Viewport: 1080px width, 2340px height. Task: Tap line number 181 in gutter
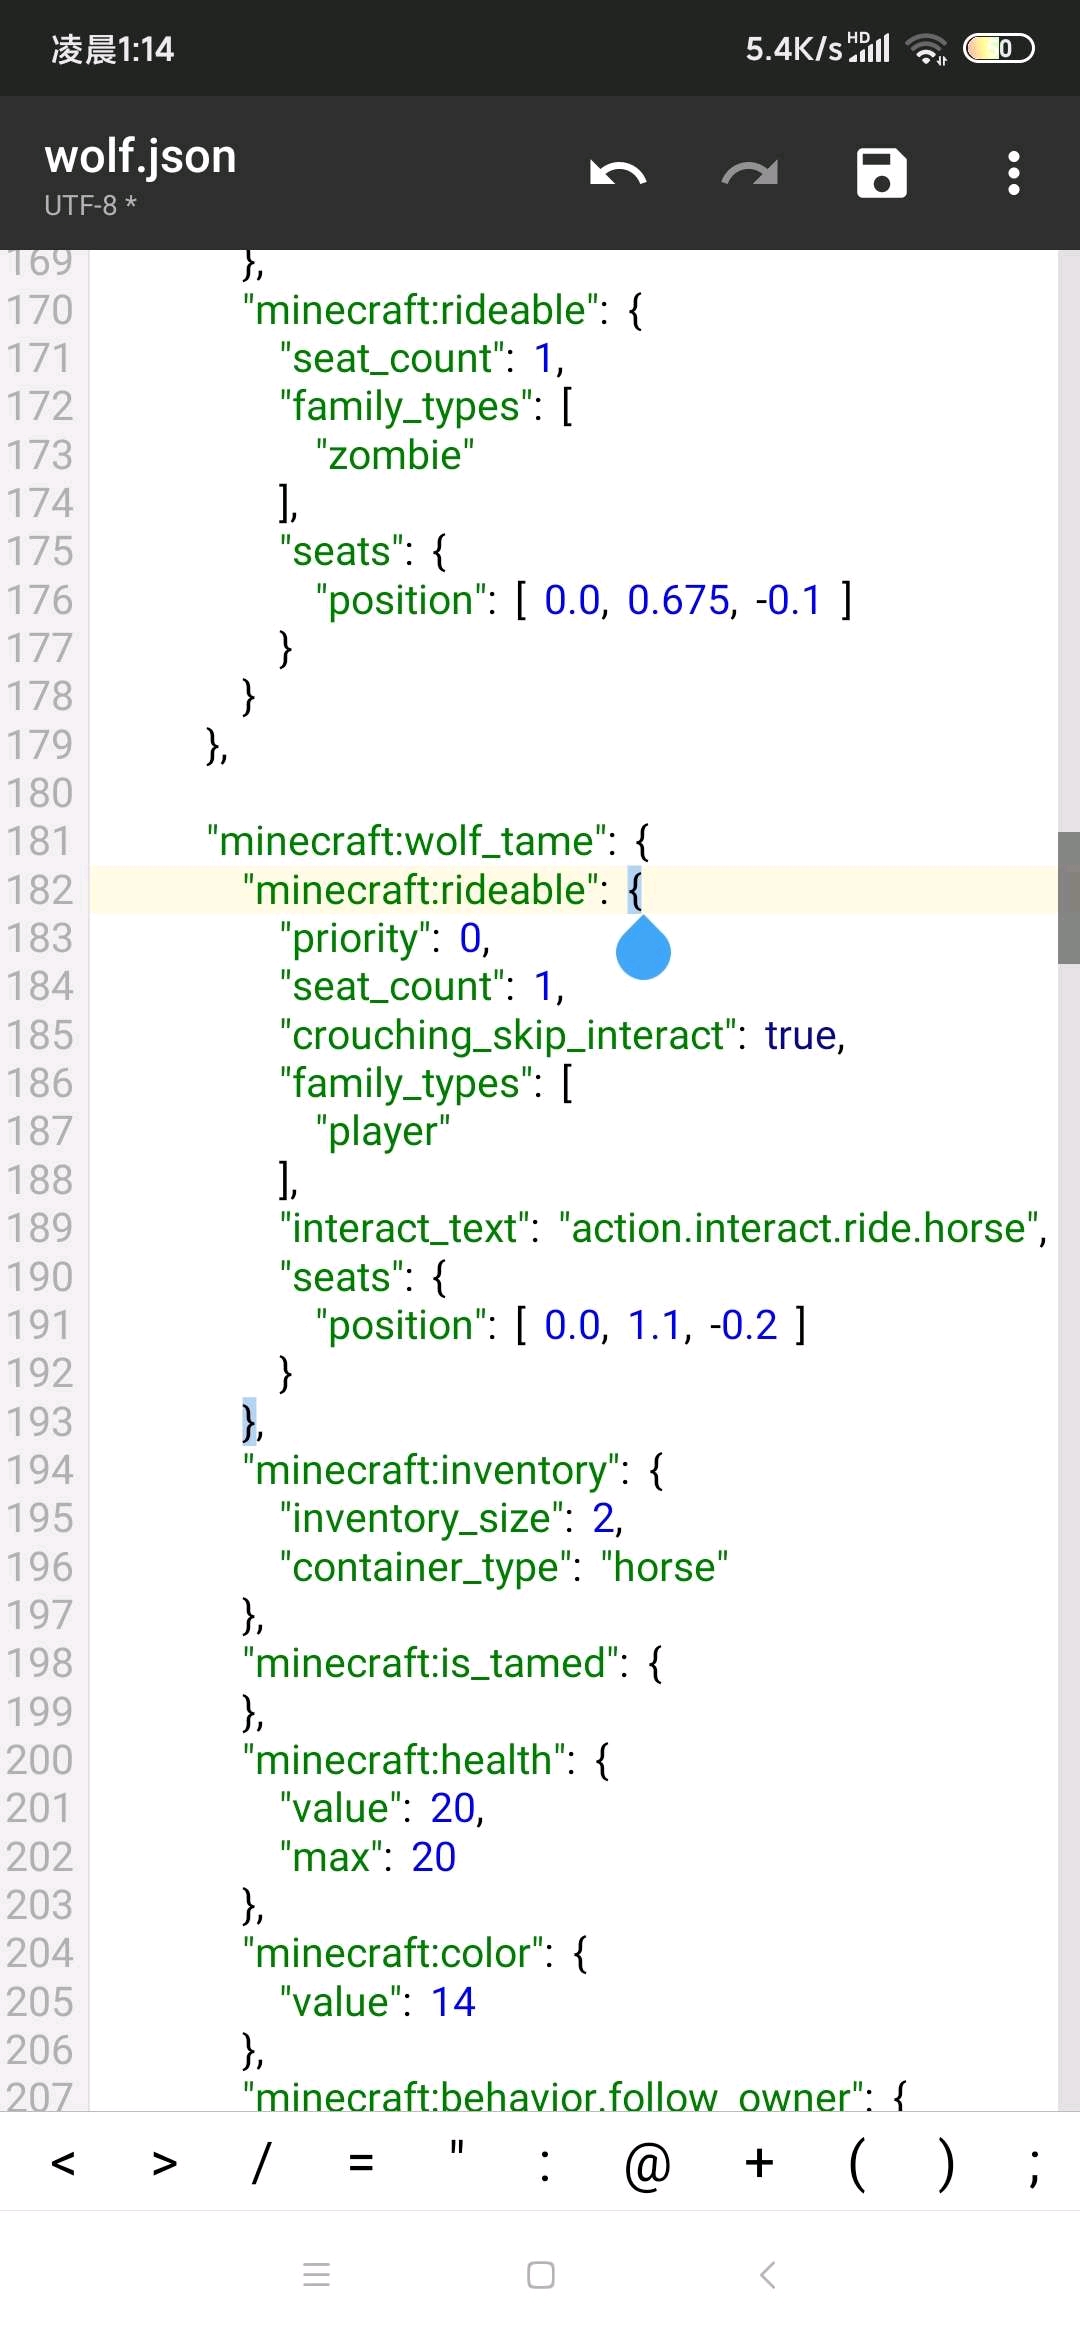pyautogui.click(x=40, y=841)
